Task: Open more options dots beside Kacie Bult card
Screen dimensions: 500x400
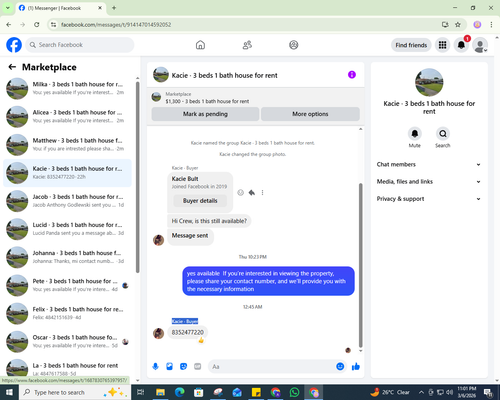Action: point(262,192)
